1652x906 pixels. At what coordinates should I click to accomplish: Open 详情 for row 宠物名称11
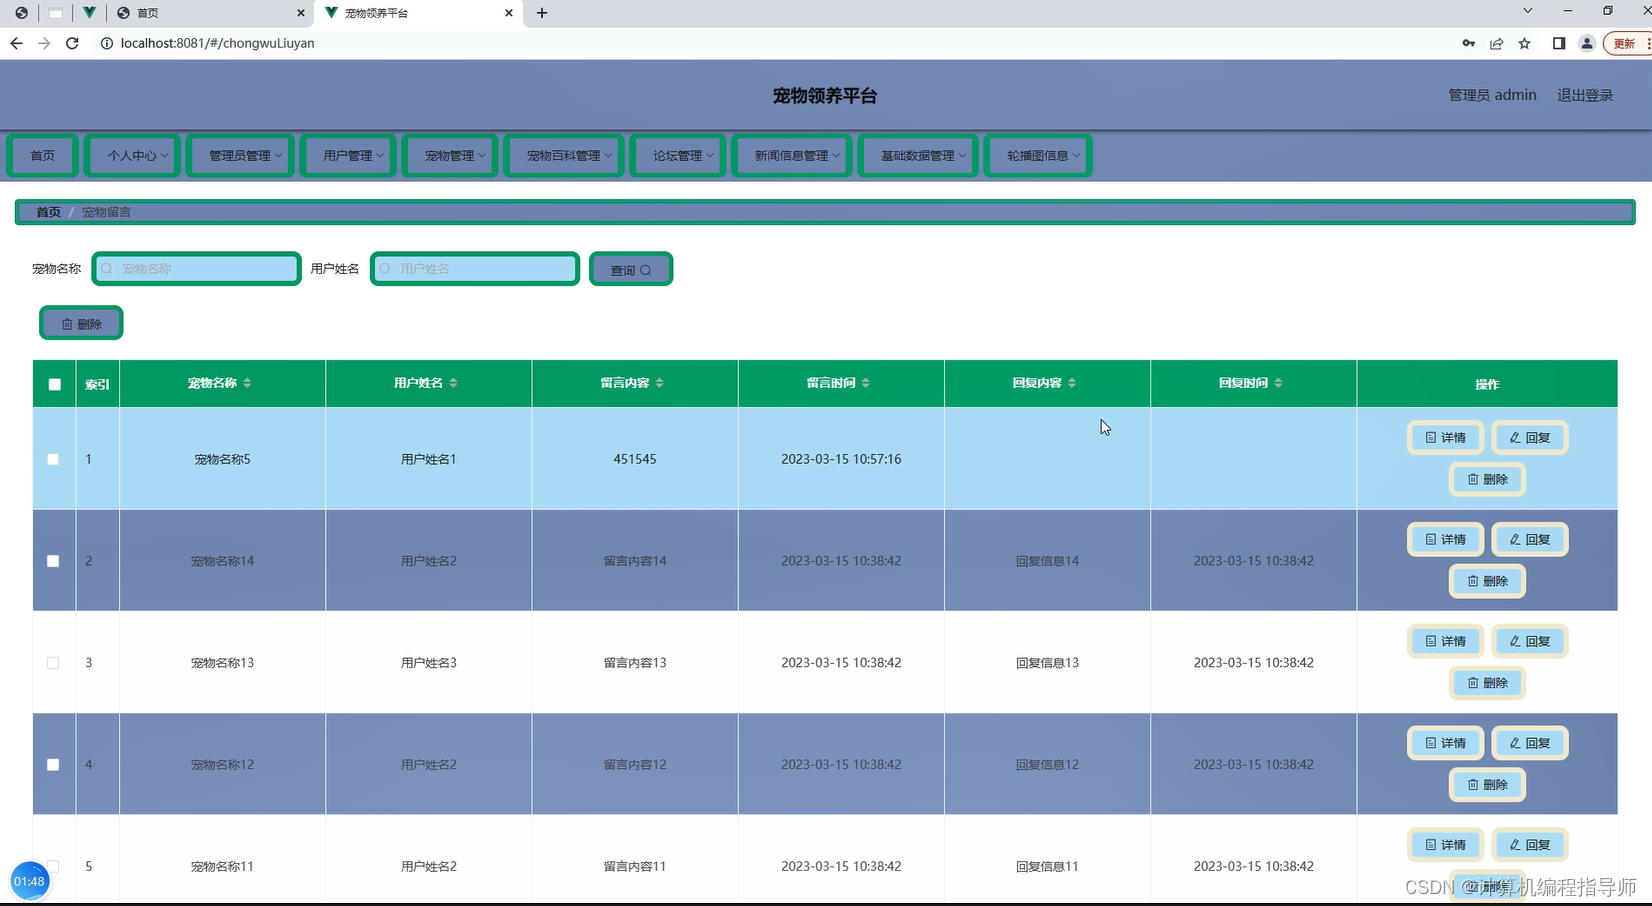(1446, 846)
